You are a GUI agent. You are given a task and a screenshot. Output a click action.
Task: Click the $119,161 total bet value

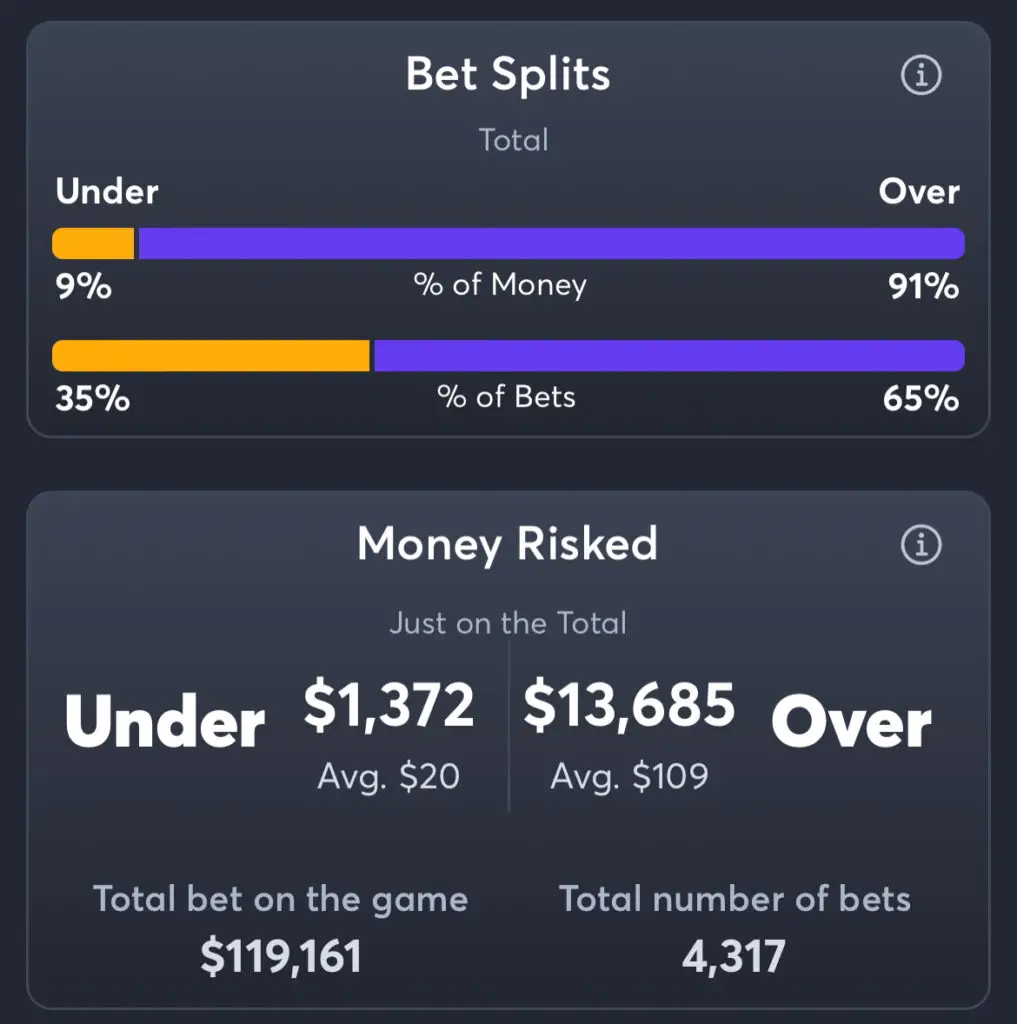(x=281, y=957)
